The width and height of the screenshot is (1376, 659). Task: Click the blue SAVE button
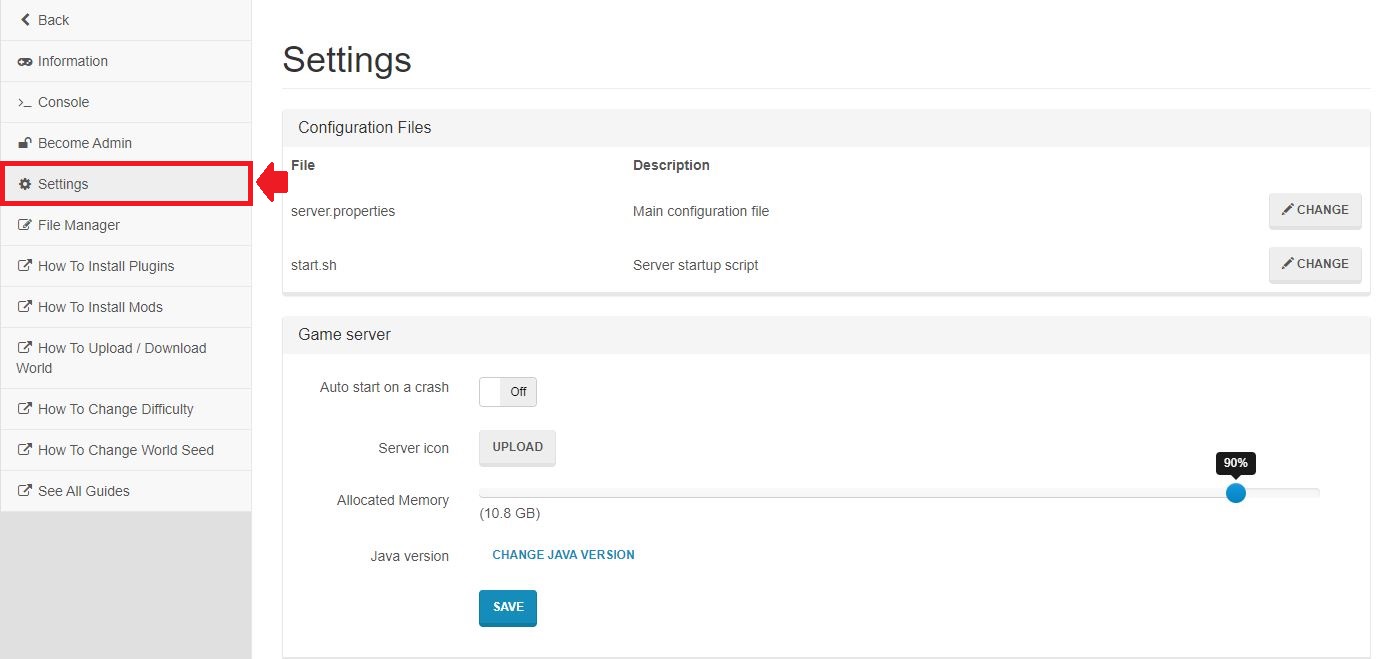click(508, 607)
